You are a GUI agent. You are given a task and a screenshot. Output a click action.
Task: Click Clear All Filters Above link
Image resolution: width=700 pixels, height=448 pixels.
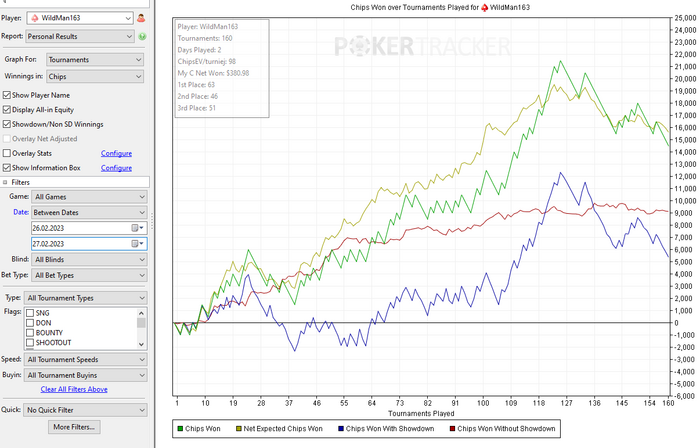coord(74,389)
